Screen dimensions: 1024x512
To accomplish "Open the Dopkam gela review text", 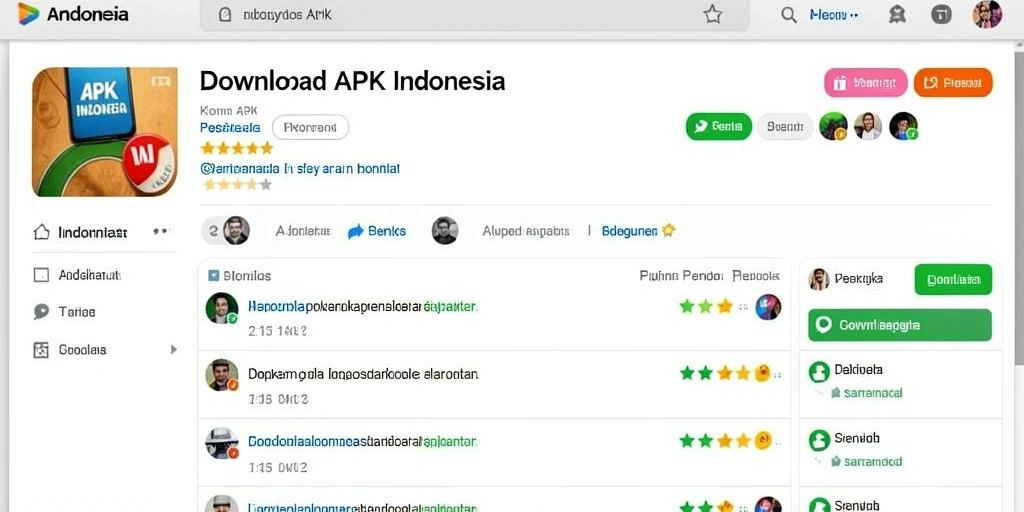I will [363, 374].
